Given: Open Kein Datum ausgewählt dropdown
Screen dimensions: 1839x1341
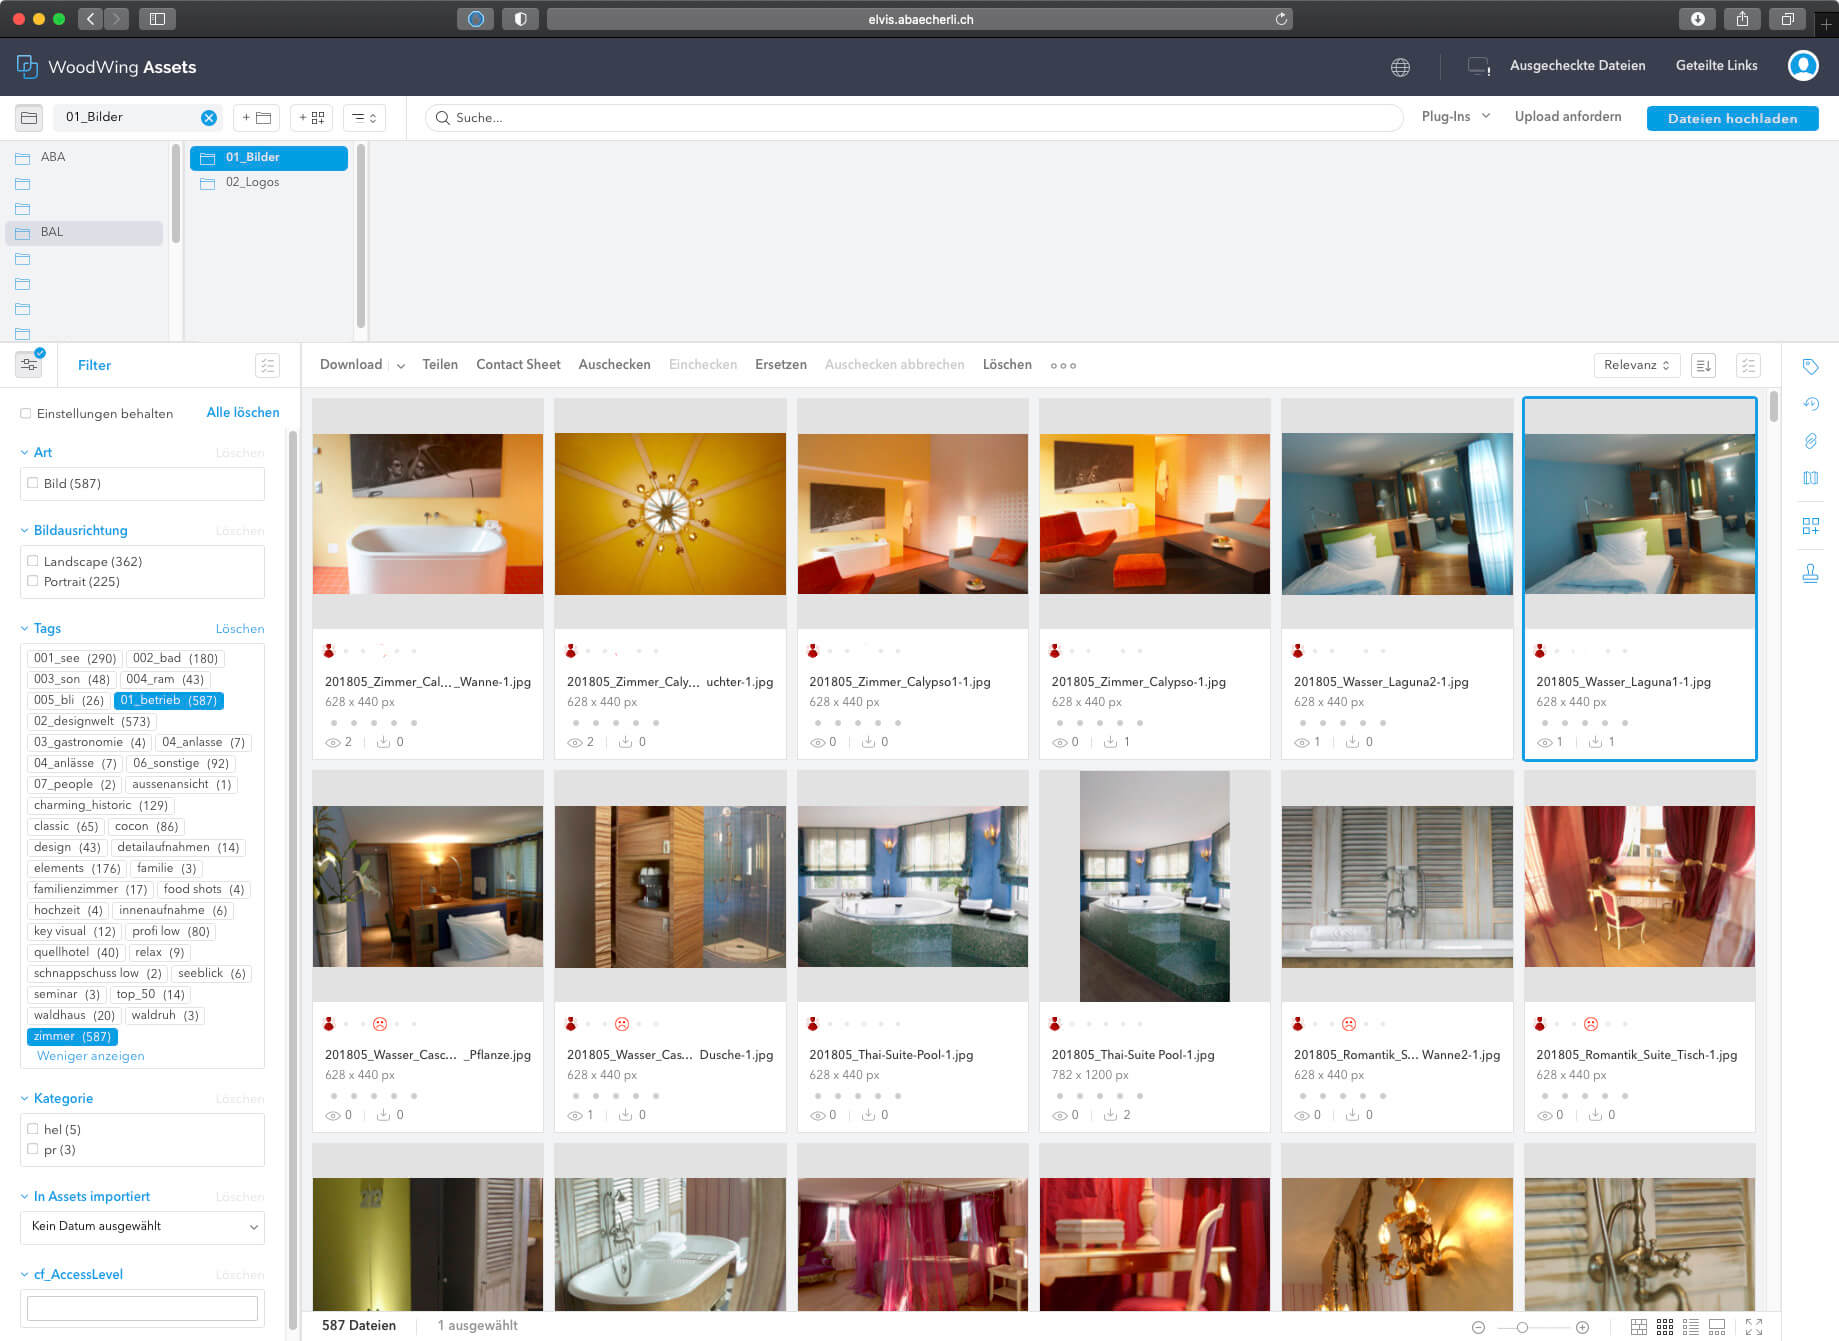Looking at the screenshot, I should tap(142, 1227).
